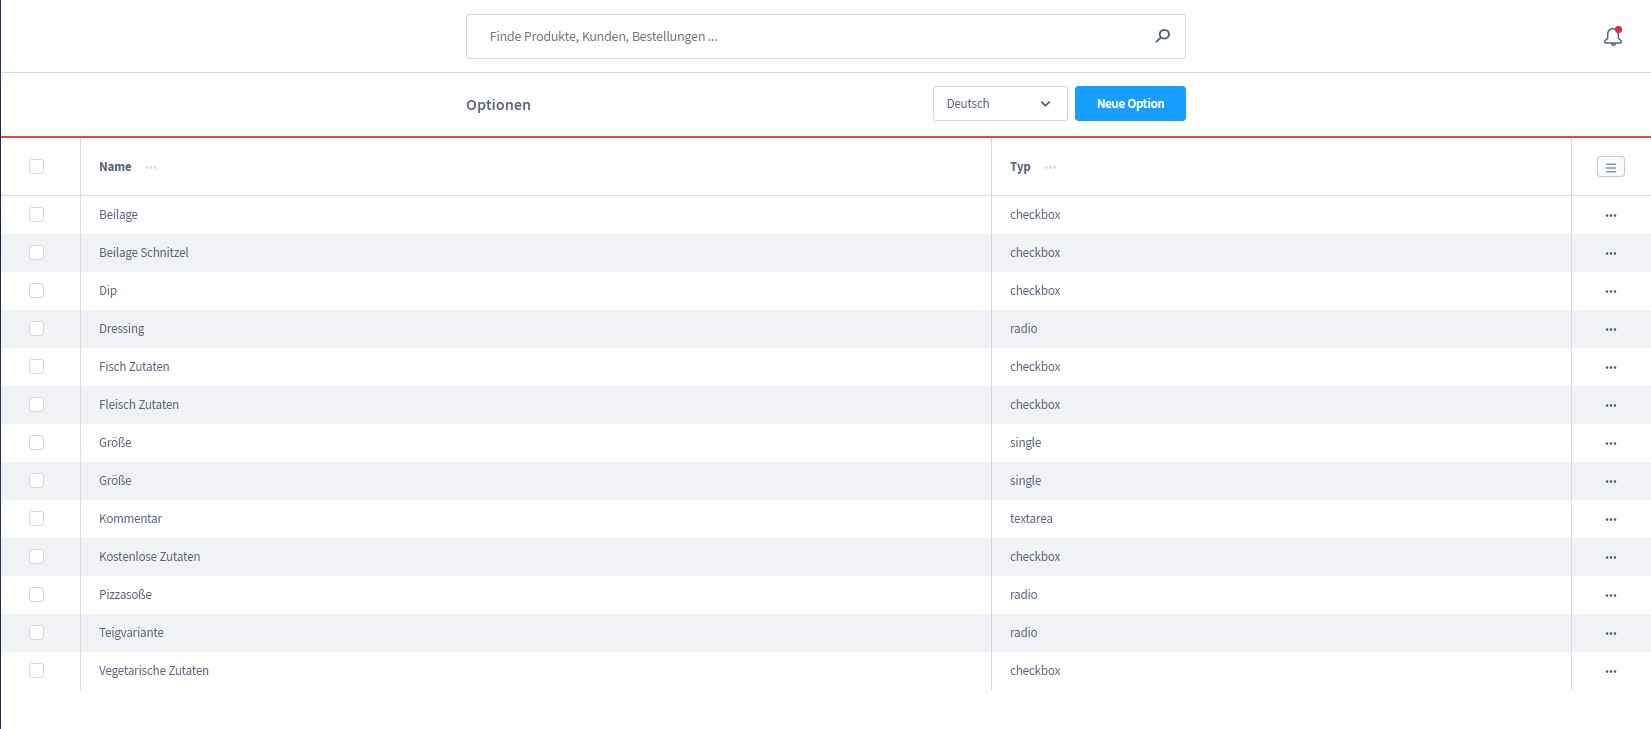Viewport: 1651px width, 729px height.
Task: Sort list by Typ column header
Action: [1019, 167]
